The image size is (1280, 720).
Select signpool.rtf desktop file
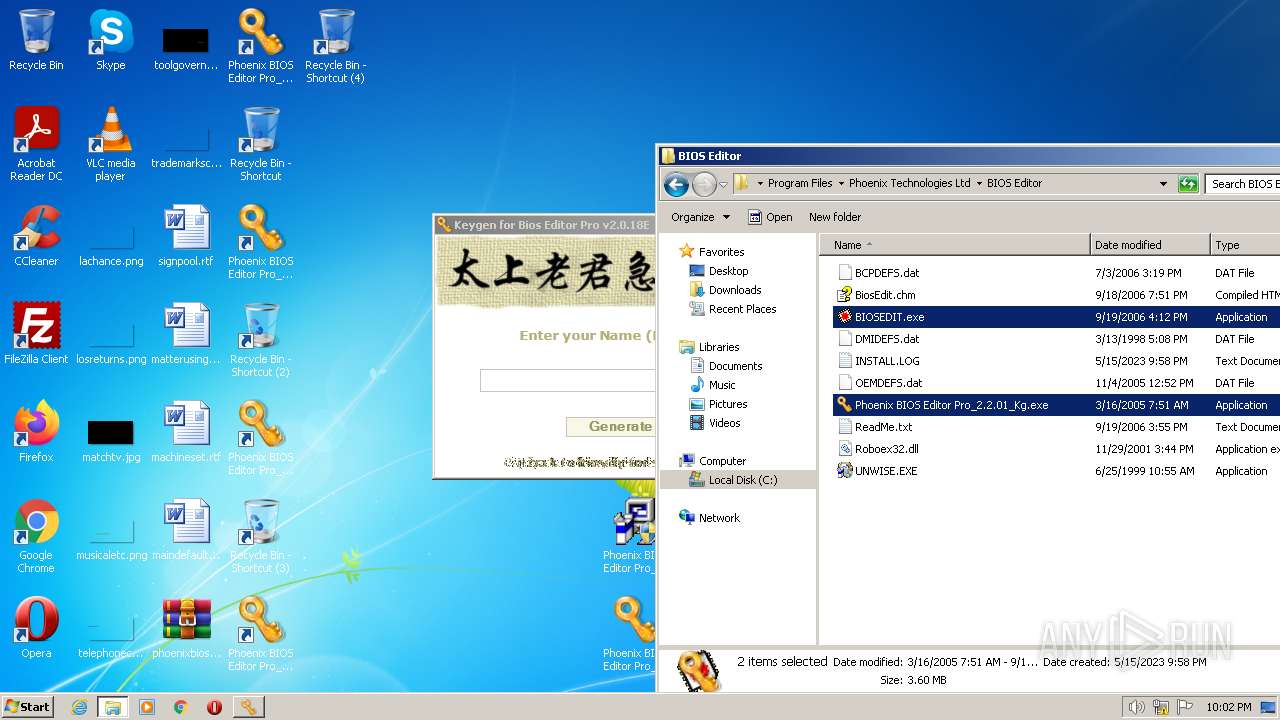pos(186,236)
